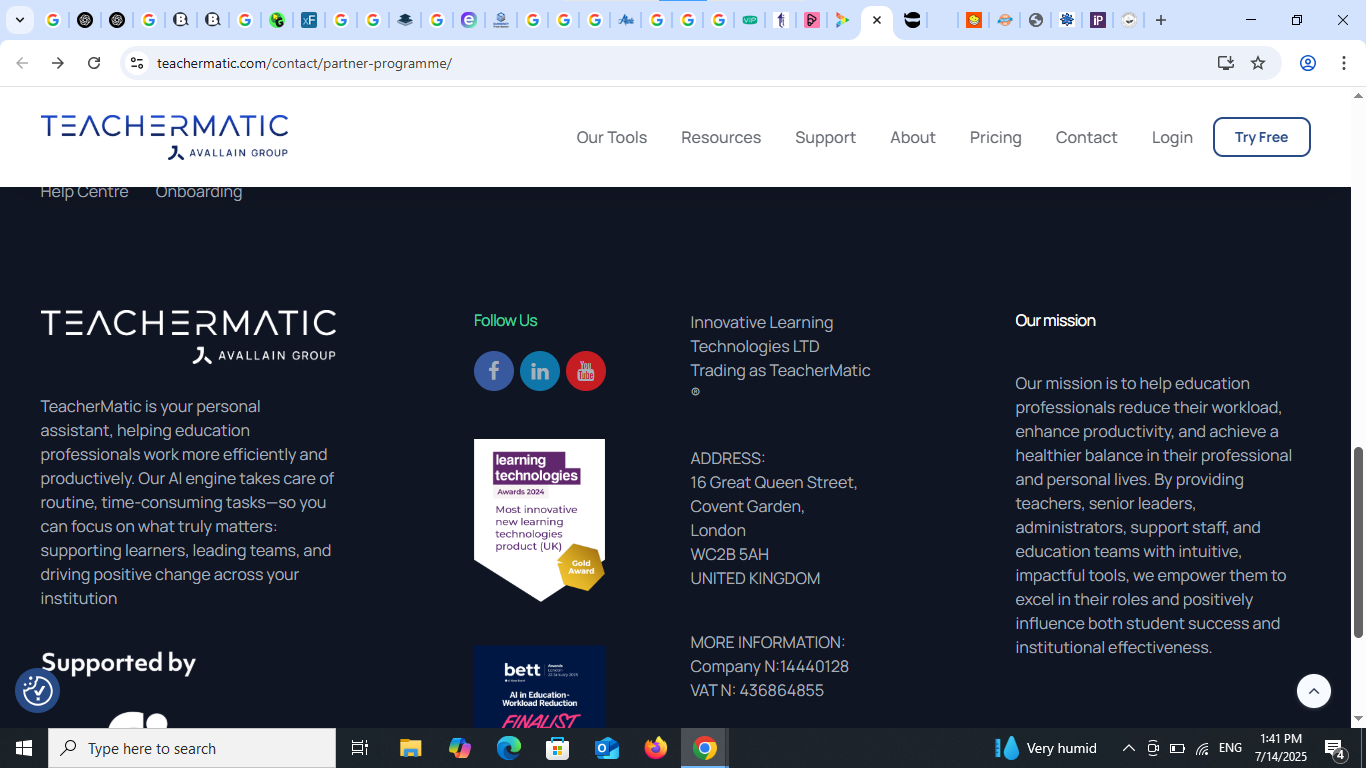
Task: Open Microsoft Edge from the taskbar
Action: coord(509,748)
